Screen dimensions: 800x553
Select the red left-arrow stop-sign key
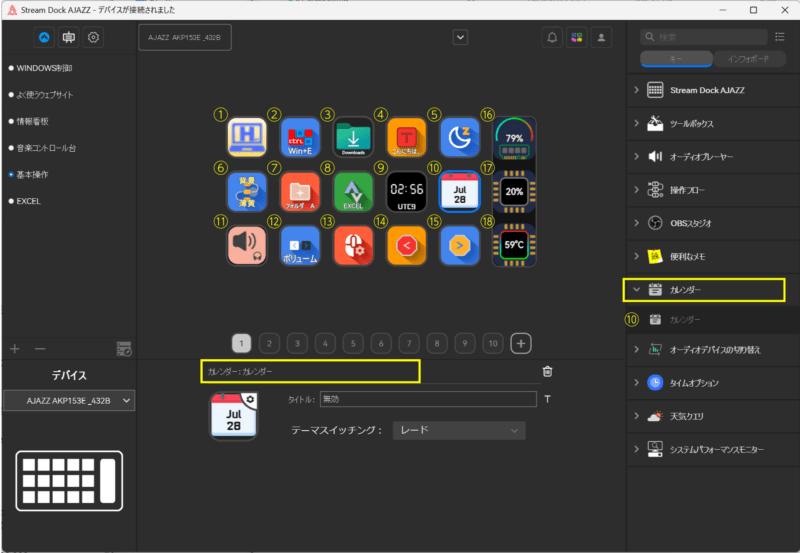pyautogui.click(x=407, y=245)
